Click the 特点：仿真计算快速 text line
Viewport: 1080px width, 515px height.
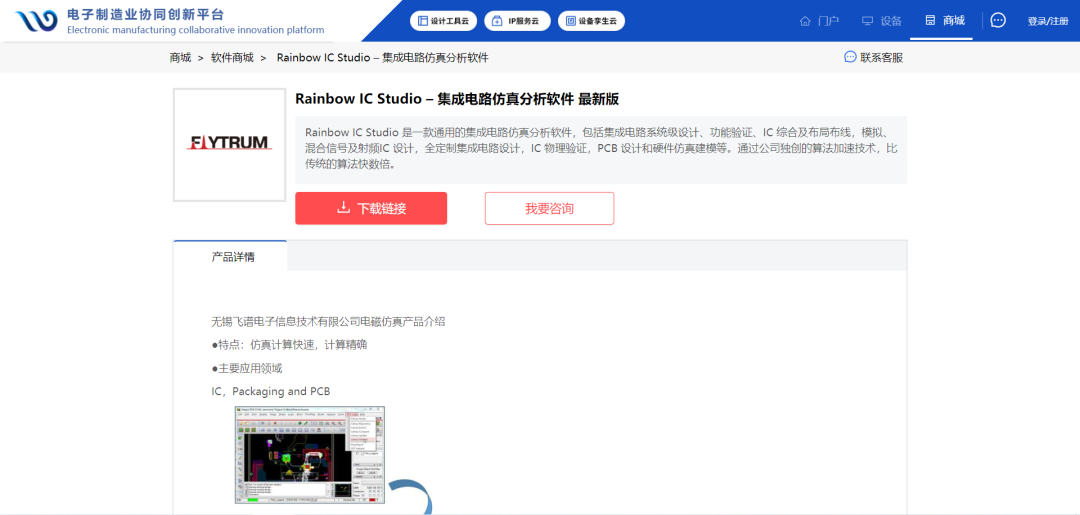click(289, 345)
